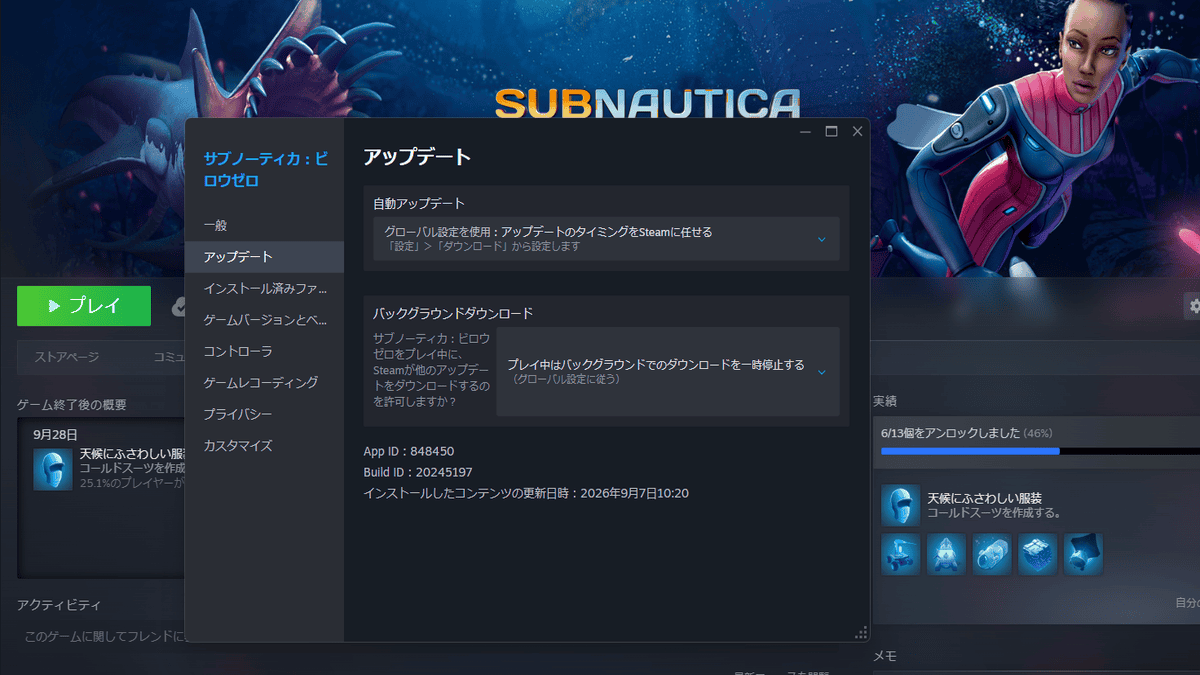Click the 6/13個をアンロックしました text
Image resolution: width=1200 pixels, height=675 pixels.
[x=950, y=433]
